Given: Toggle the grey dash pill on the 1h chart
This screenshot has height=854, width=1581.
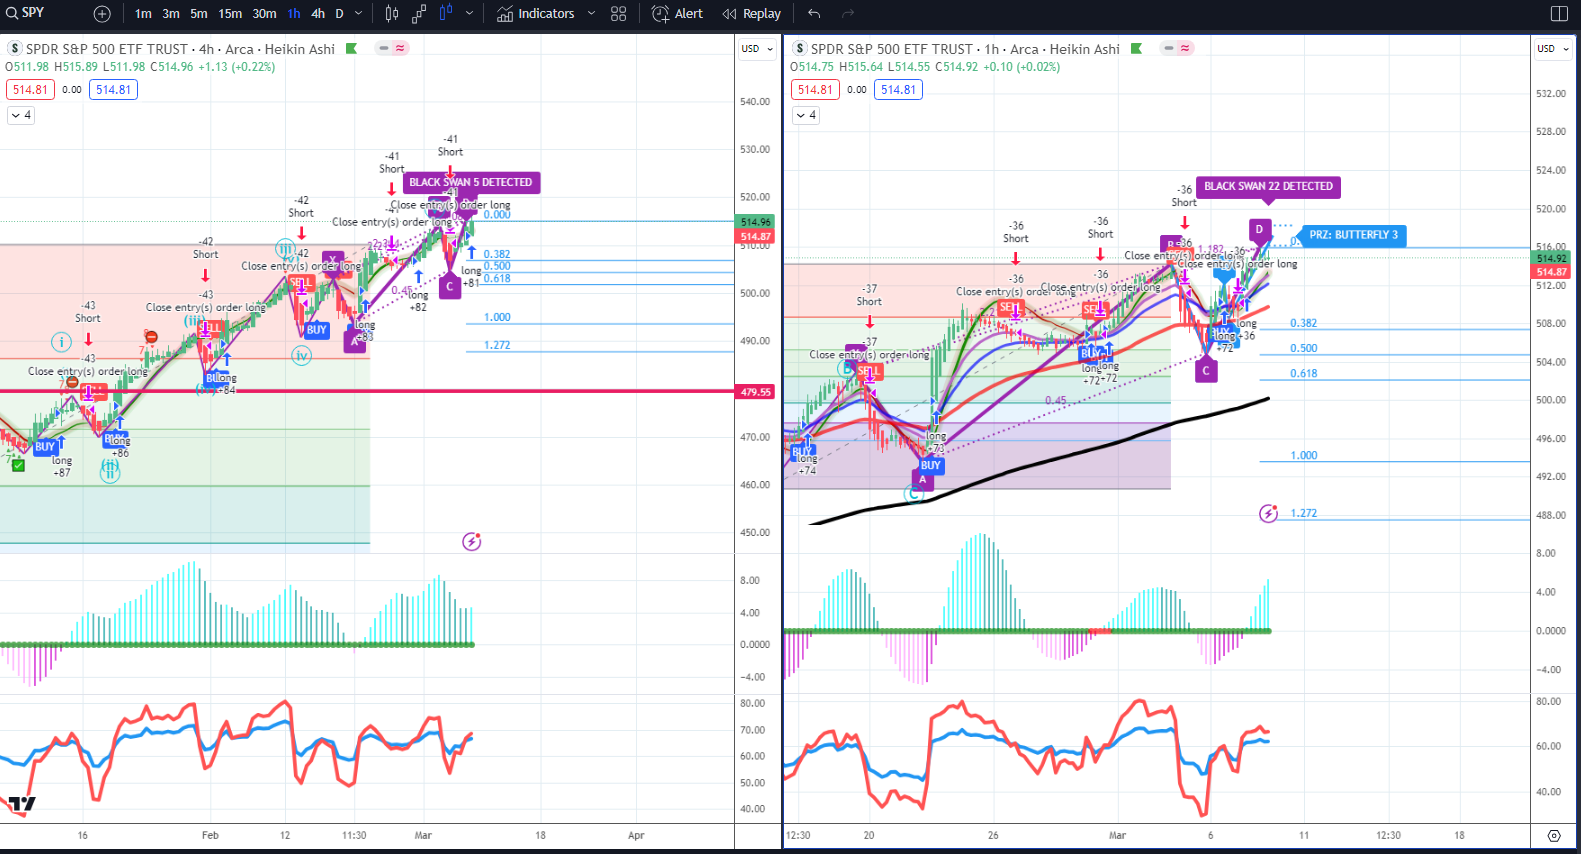Looking at the screenshot, I should (x=1169, y=48).
